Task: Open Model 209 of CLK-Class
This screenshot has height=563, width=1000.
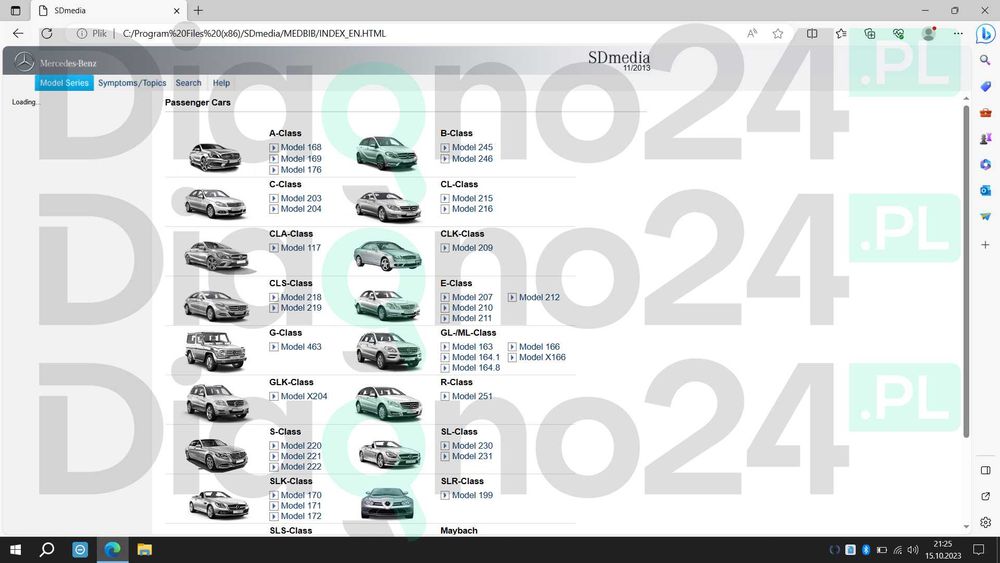Action: coord(473,248)
